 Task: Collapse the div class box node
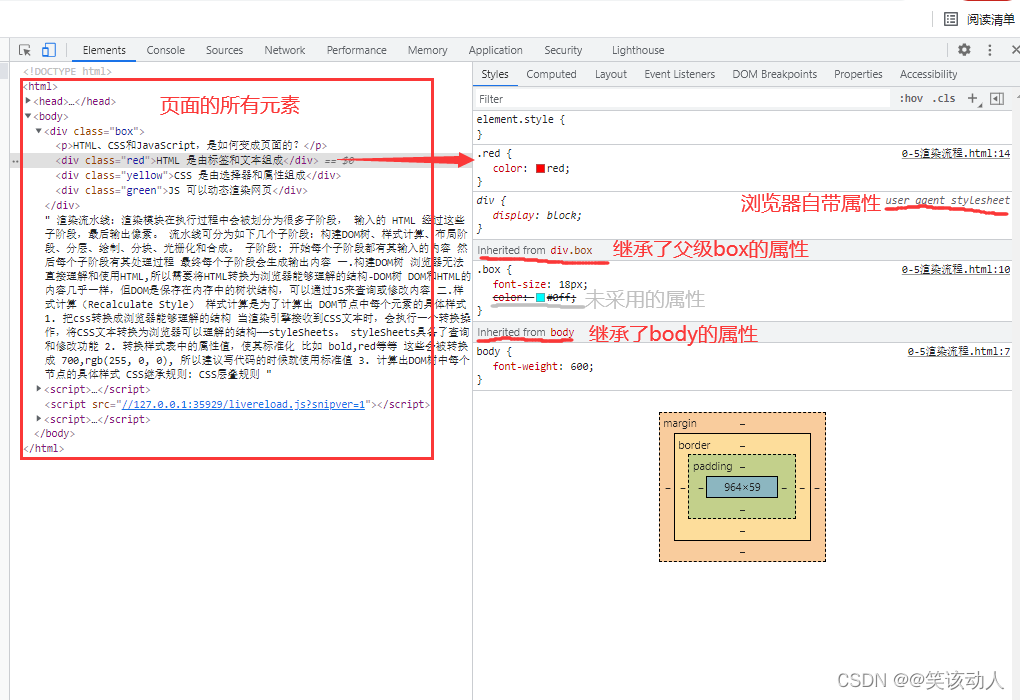39,131
